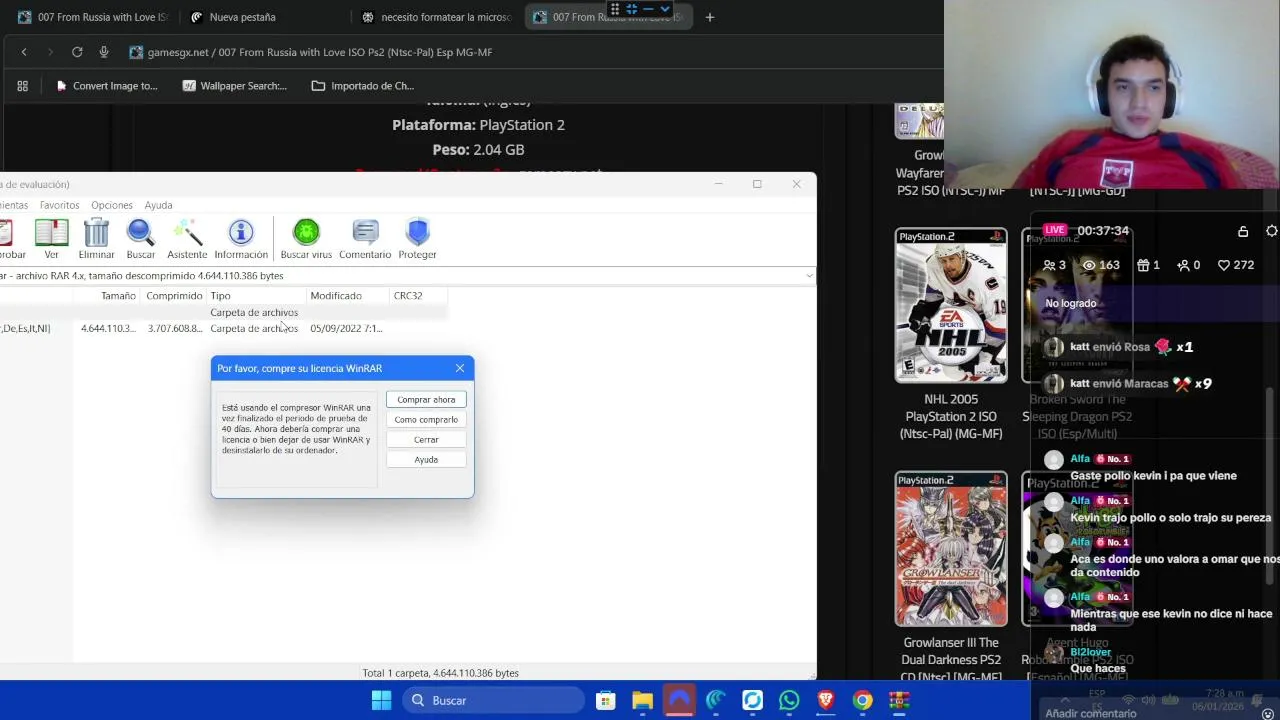Viewport: 1280px width, 720px height.
Task: Open 'Growlanser III The Dual Darkness' link
Action: tap(951, 660)
